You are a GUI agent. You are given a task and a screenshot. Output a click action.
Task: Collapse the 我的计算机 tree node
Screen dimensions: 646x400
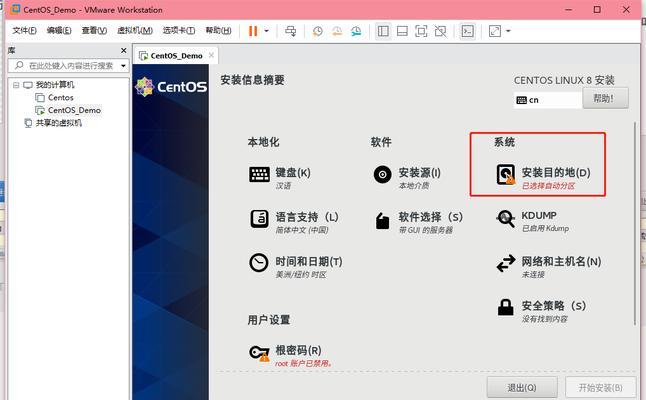[x=16, y=85]
